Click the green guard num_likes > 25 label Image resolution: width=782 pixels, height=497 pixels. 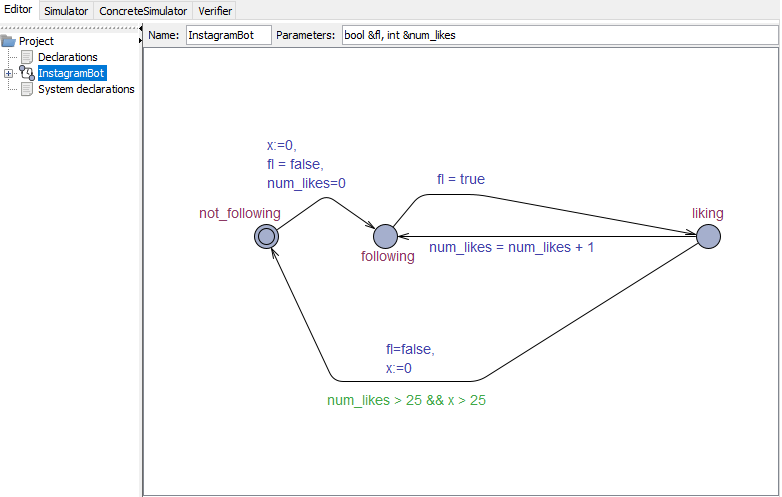click(x=406, y=400)
